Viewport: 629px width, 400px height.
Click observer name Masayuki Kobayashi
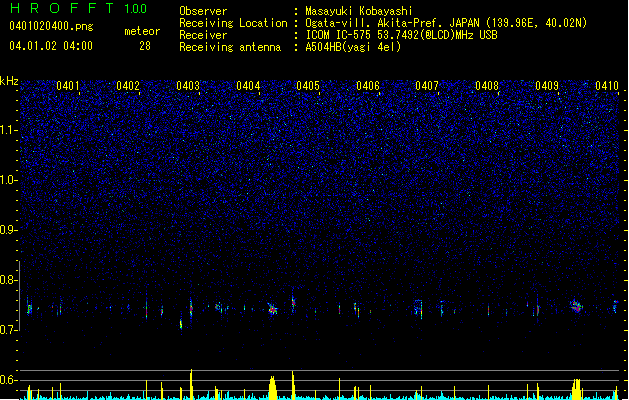(359, 11)
